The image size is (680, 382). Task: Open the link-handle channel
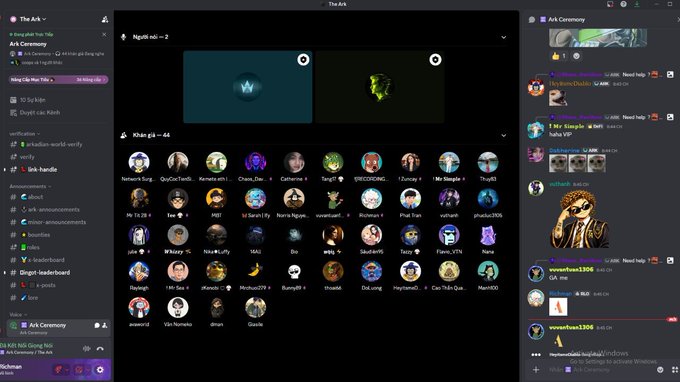(x=42, y=170)
